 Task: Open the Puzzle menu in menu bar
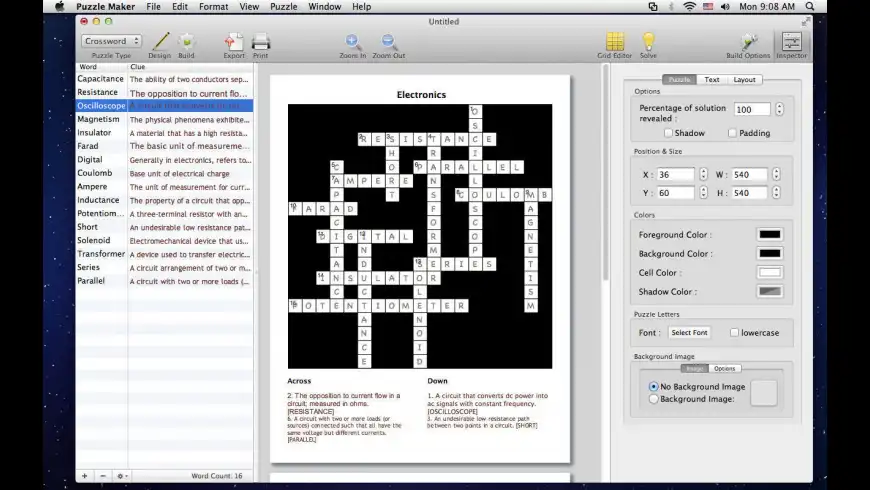[x=284, y=7]
